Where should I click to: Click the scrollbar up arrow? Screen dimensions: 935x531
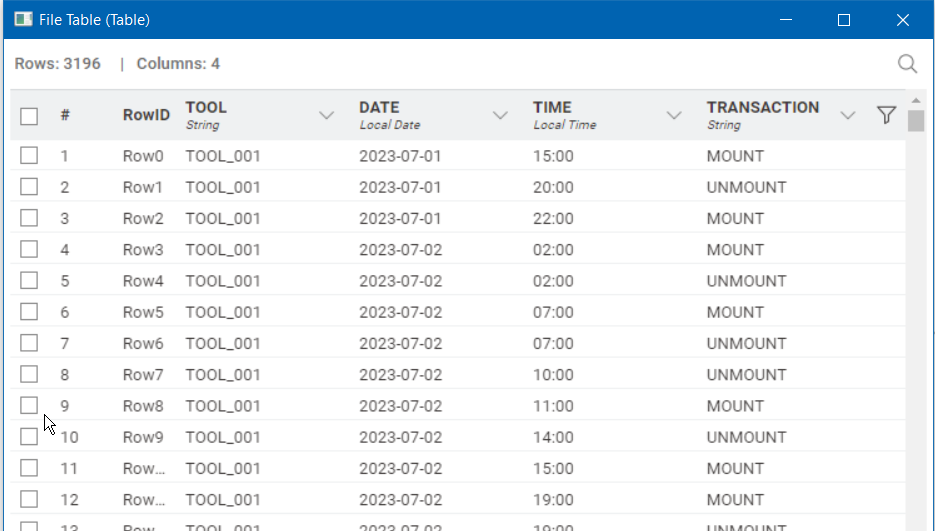(x=916, y=100)
